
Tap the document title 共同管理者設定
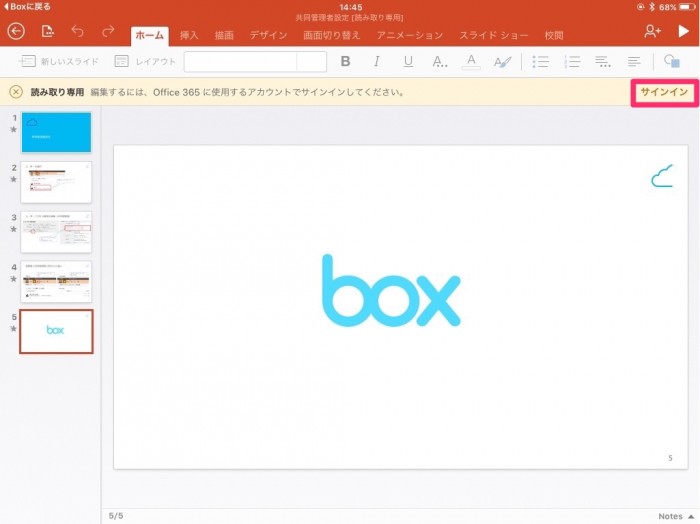tap(322, 18)
